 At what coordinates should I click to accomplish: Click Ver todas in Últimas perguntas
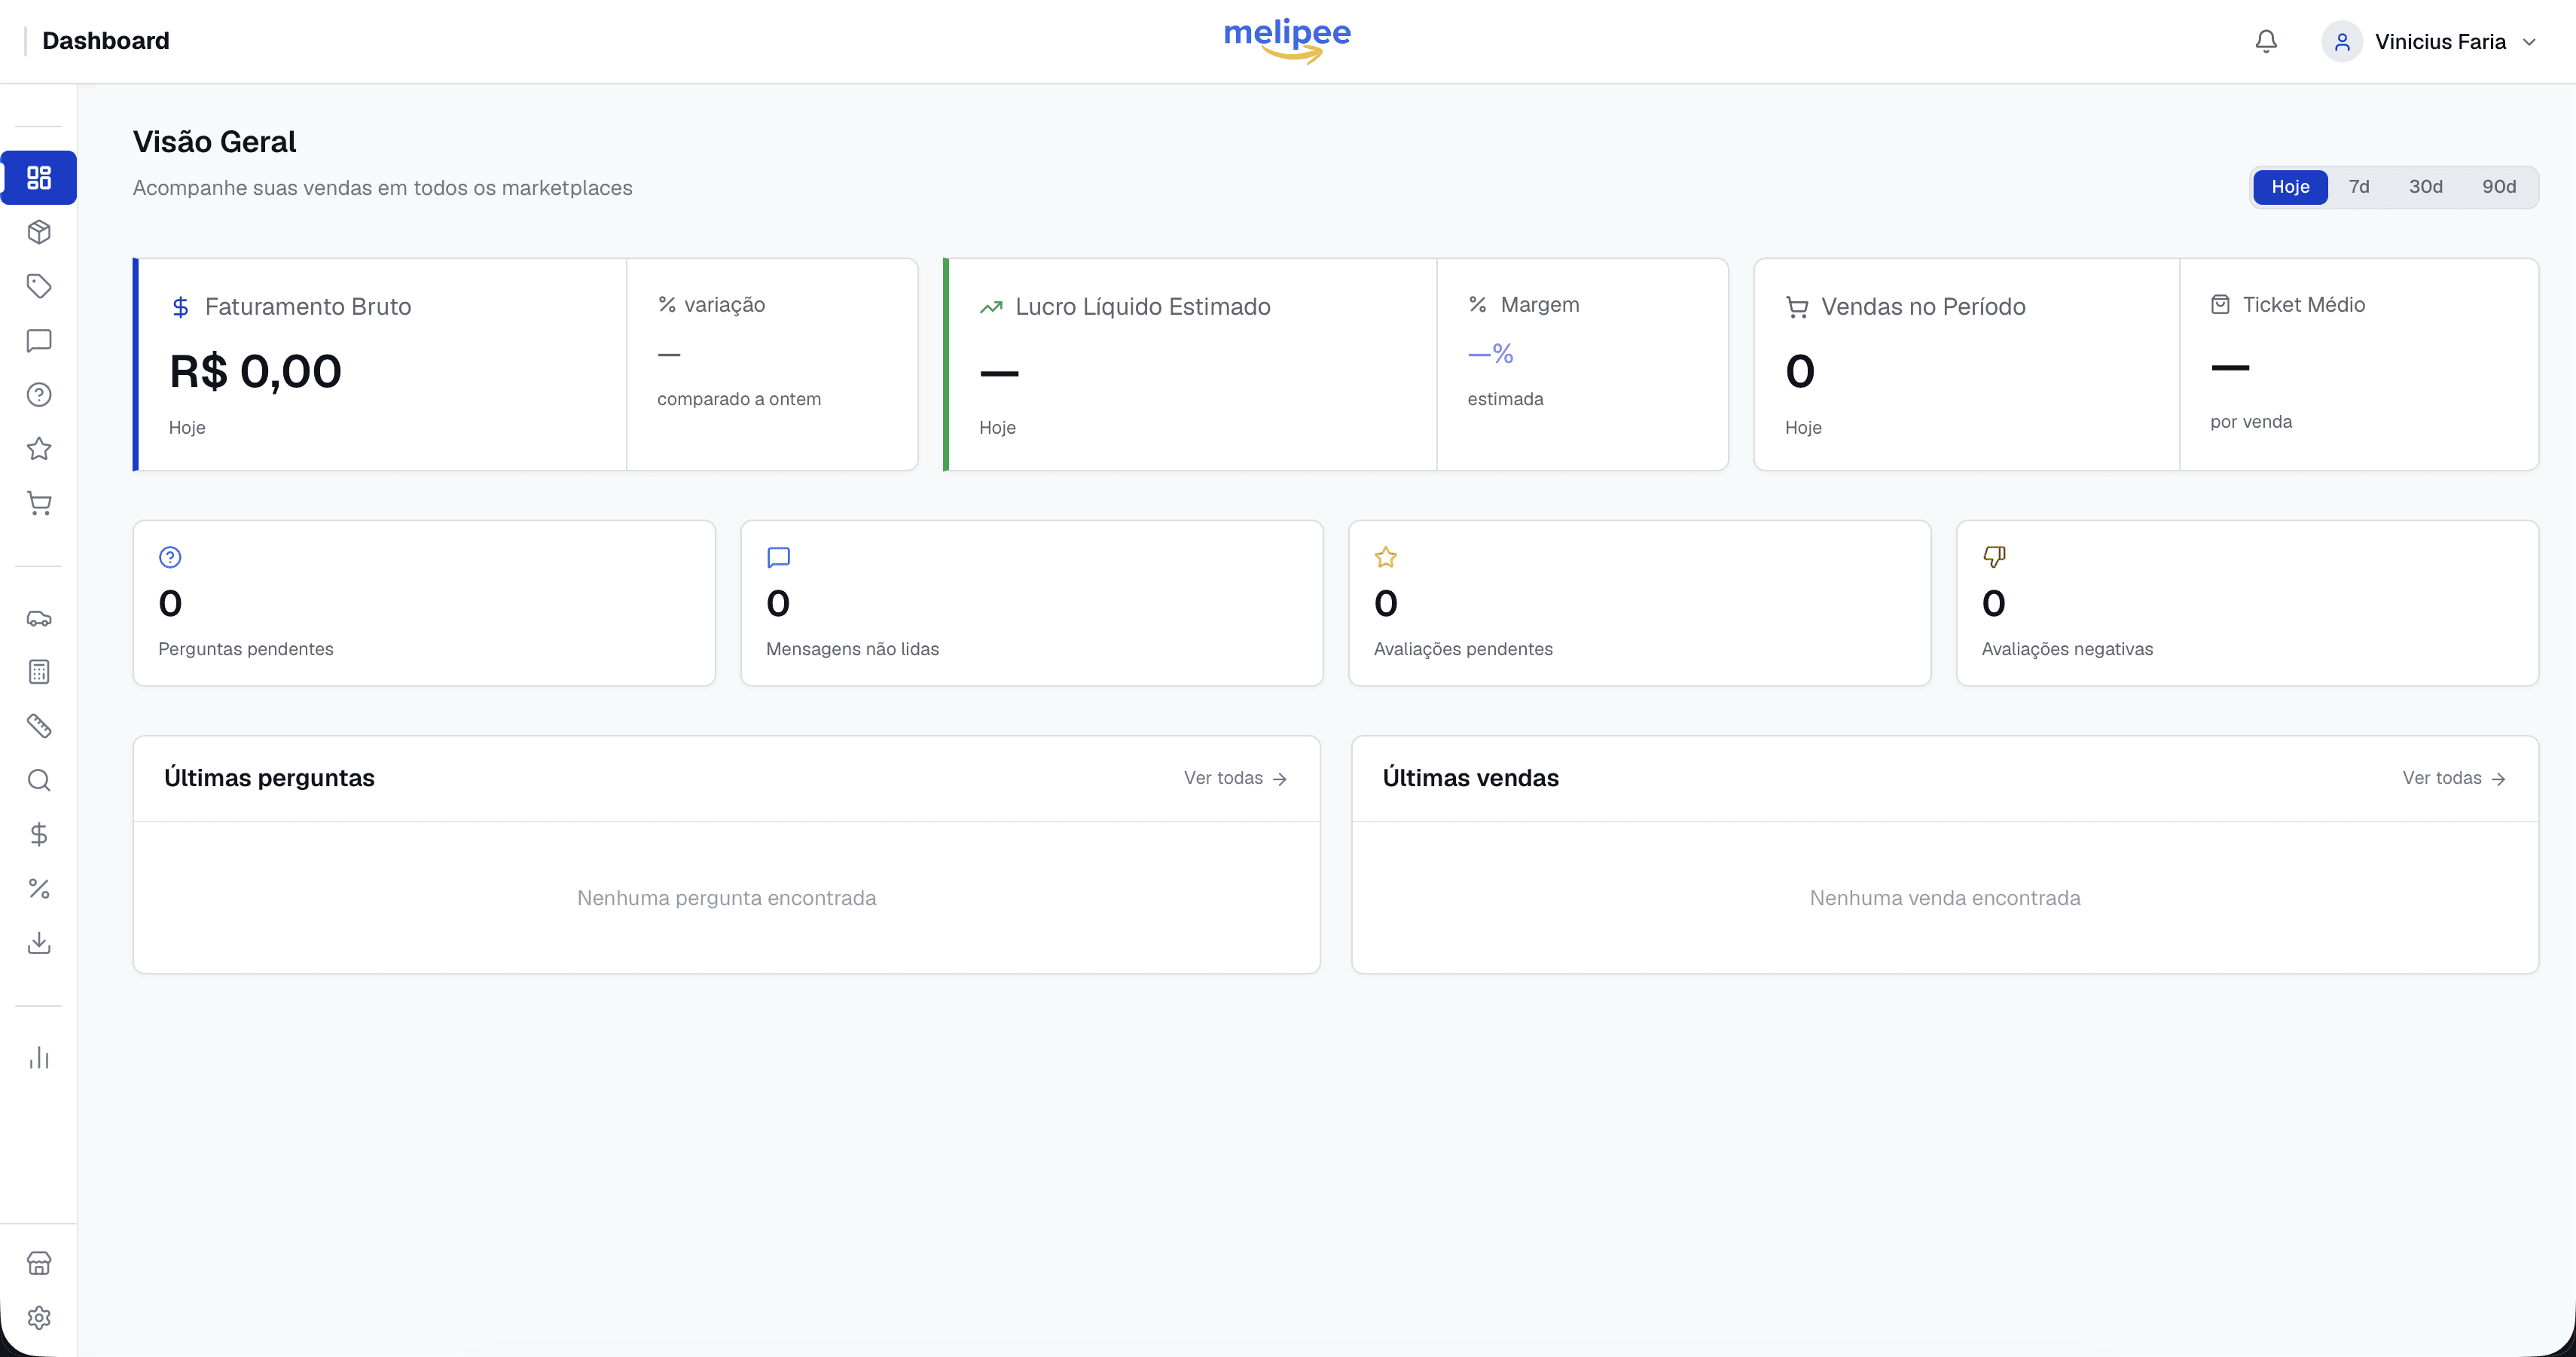1235,778
